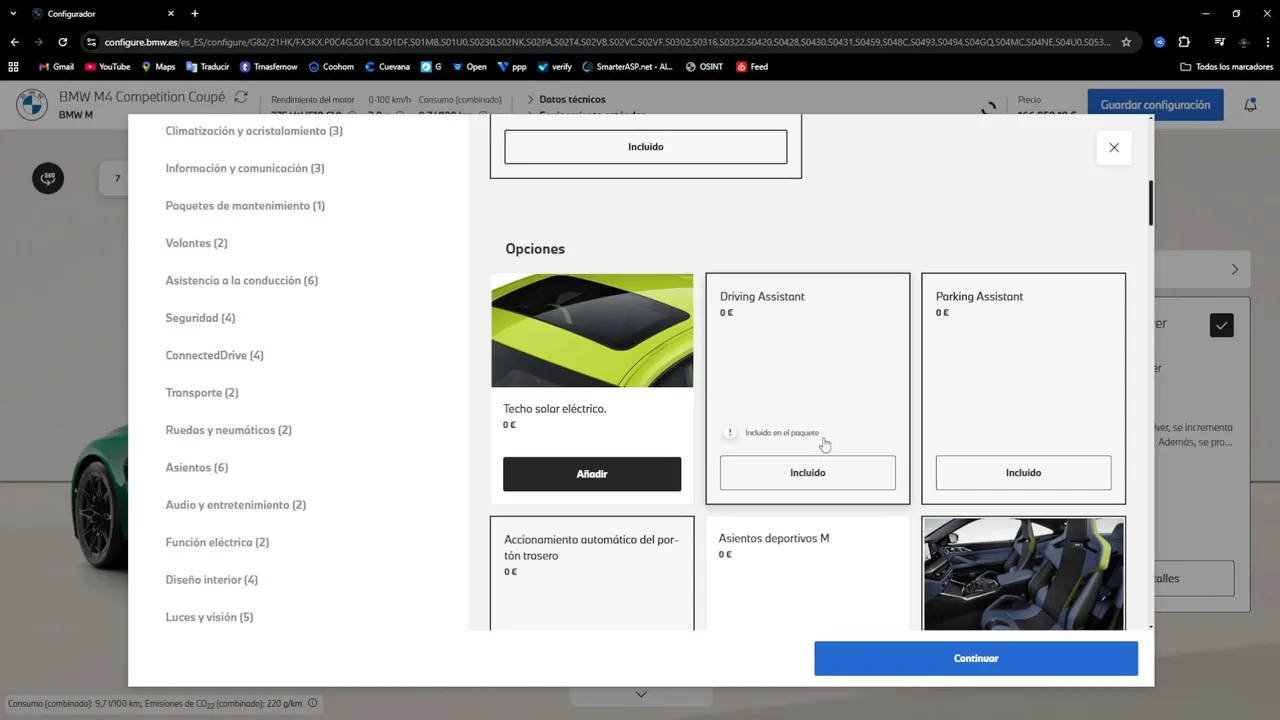This screenshot has width=1280, height=720.
Task: Open the Open bookmark
Action: [x=469, y=67]
